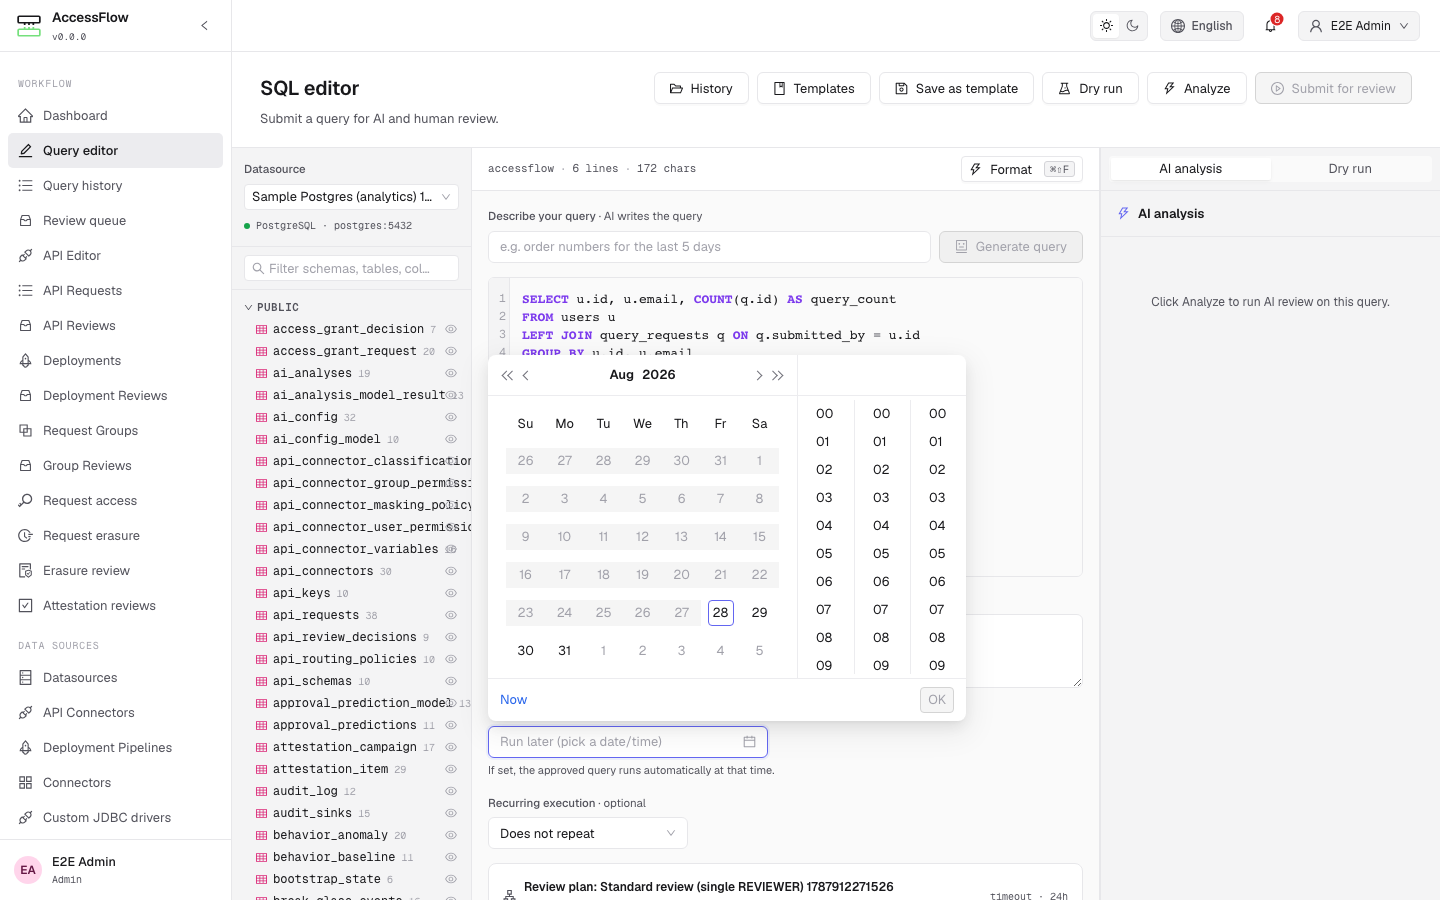Open the Aug month picker
The image size is (1440, 900).
coord(622,375)
